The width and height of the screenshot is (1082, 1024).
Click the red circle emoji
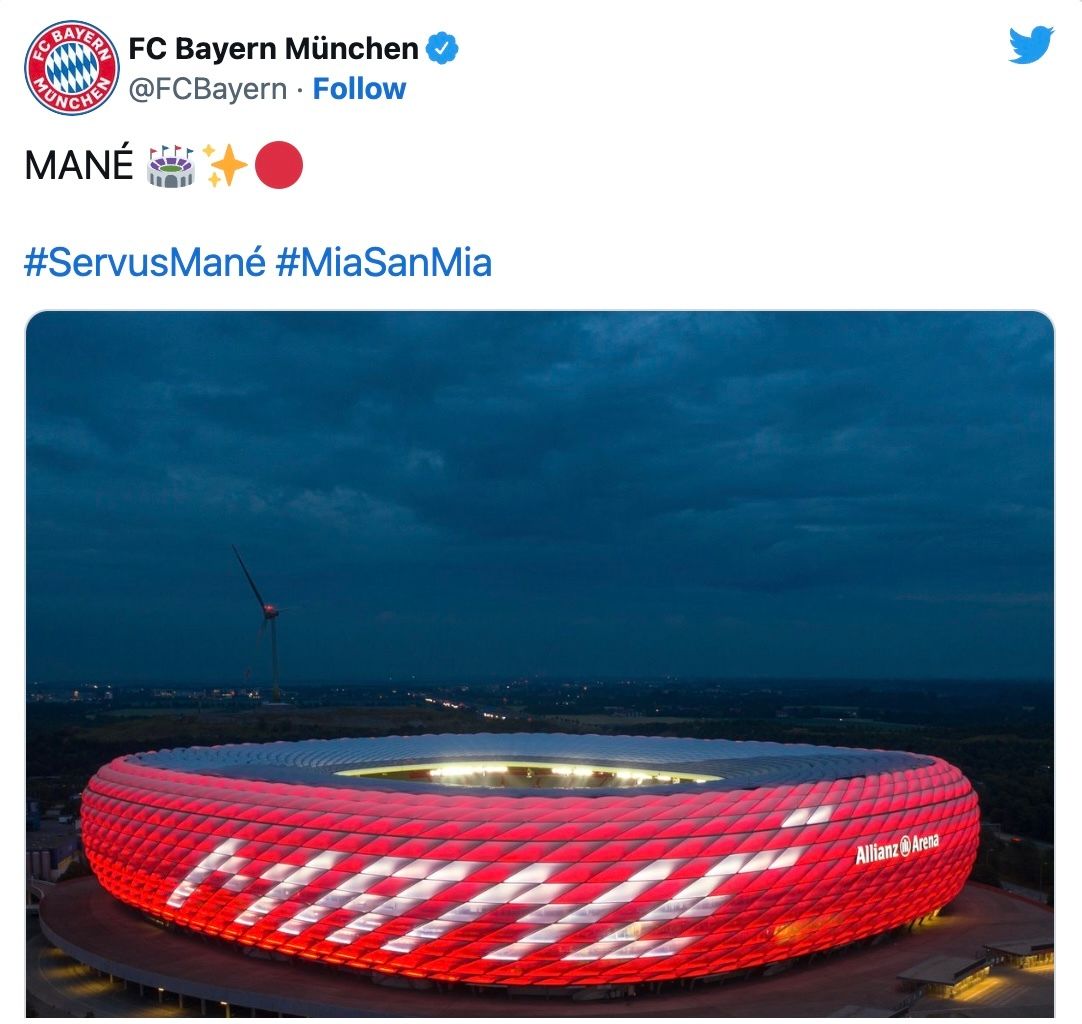(279, 166)
